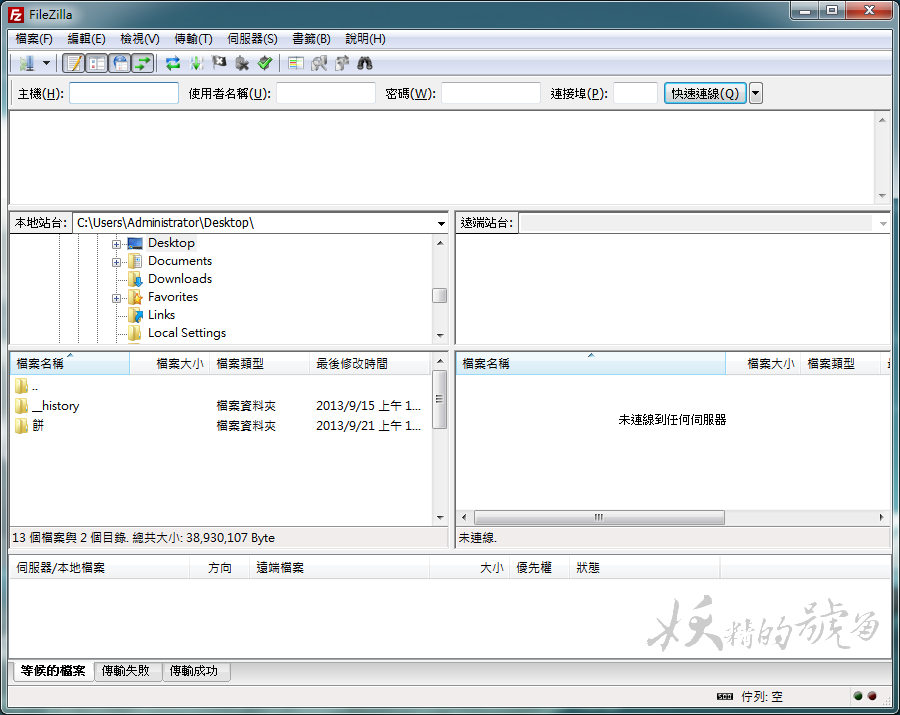Select the Desktop tree item

[171, 243]
